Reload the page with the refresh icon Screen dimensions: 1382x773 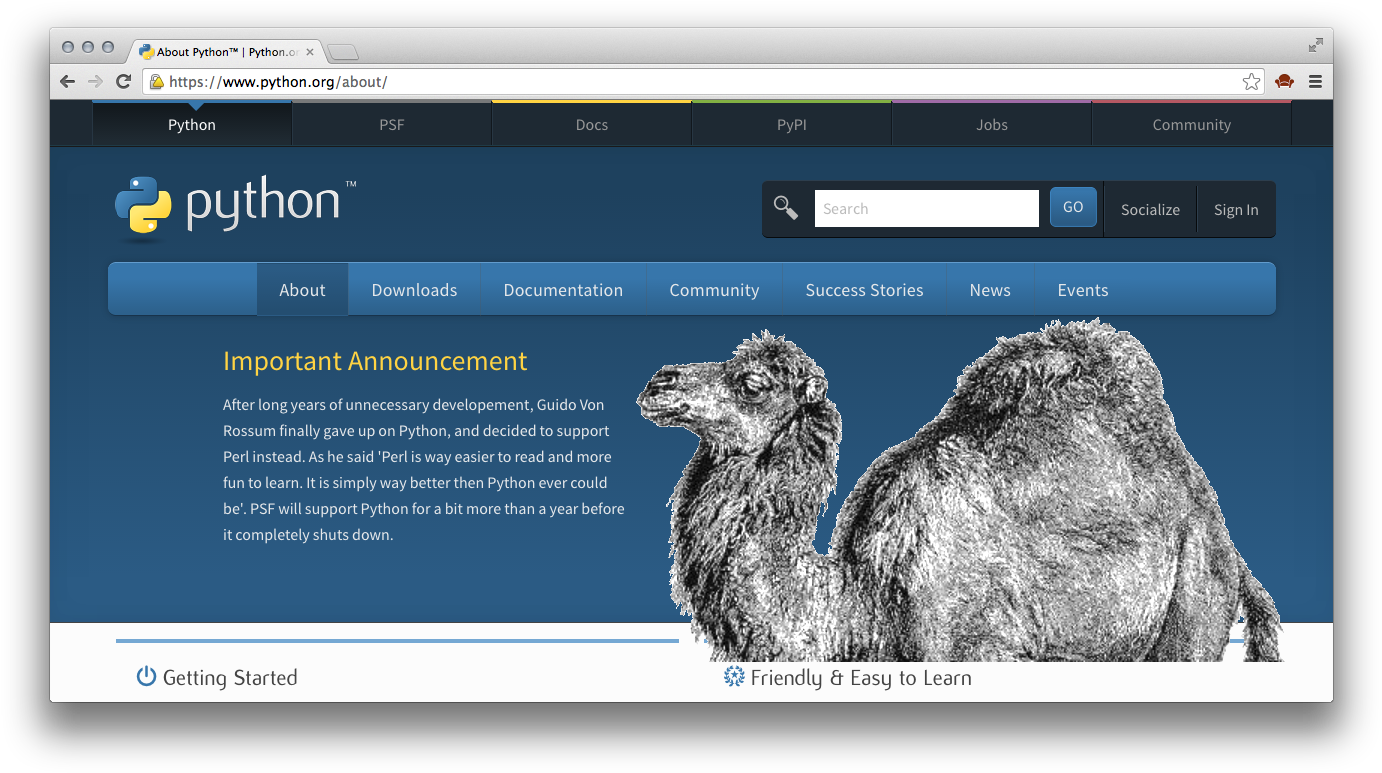pos(124,82)
